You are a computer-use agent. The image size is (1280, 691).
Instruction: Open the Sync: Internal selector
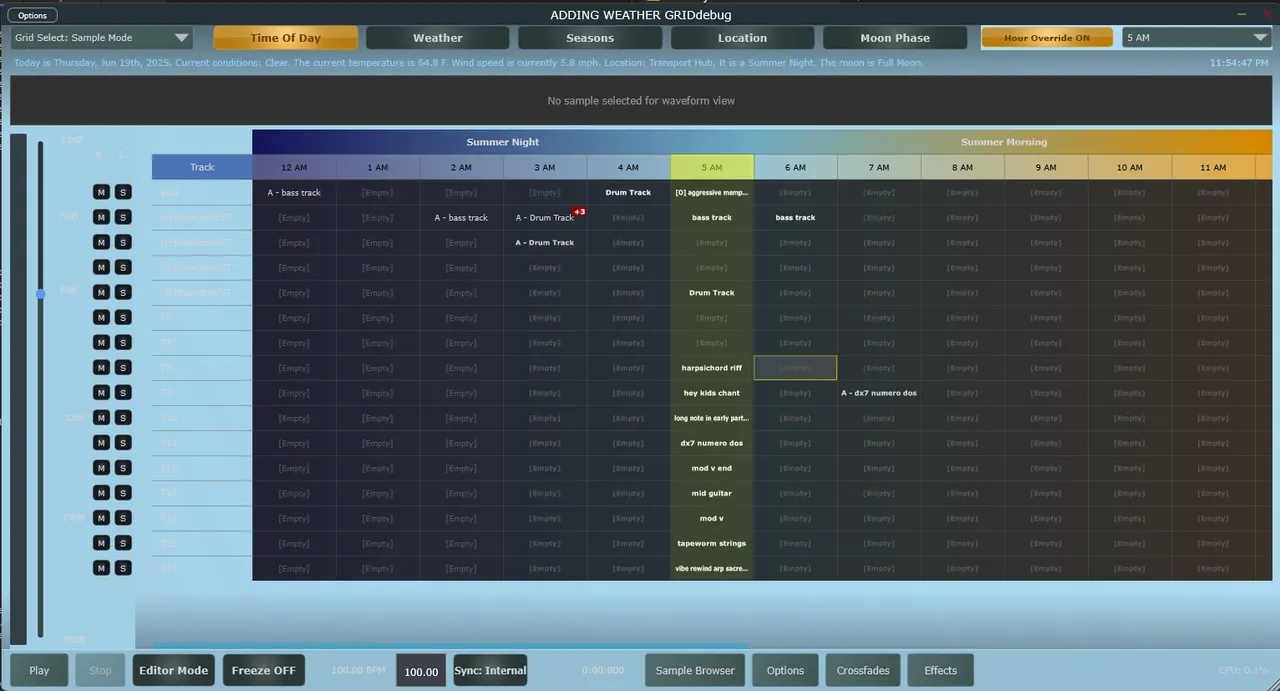click(490, 670)
